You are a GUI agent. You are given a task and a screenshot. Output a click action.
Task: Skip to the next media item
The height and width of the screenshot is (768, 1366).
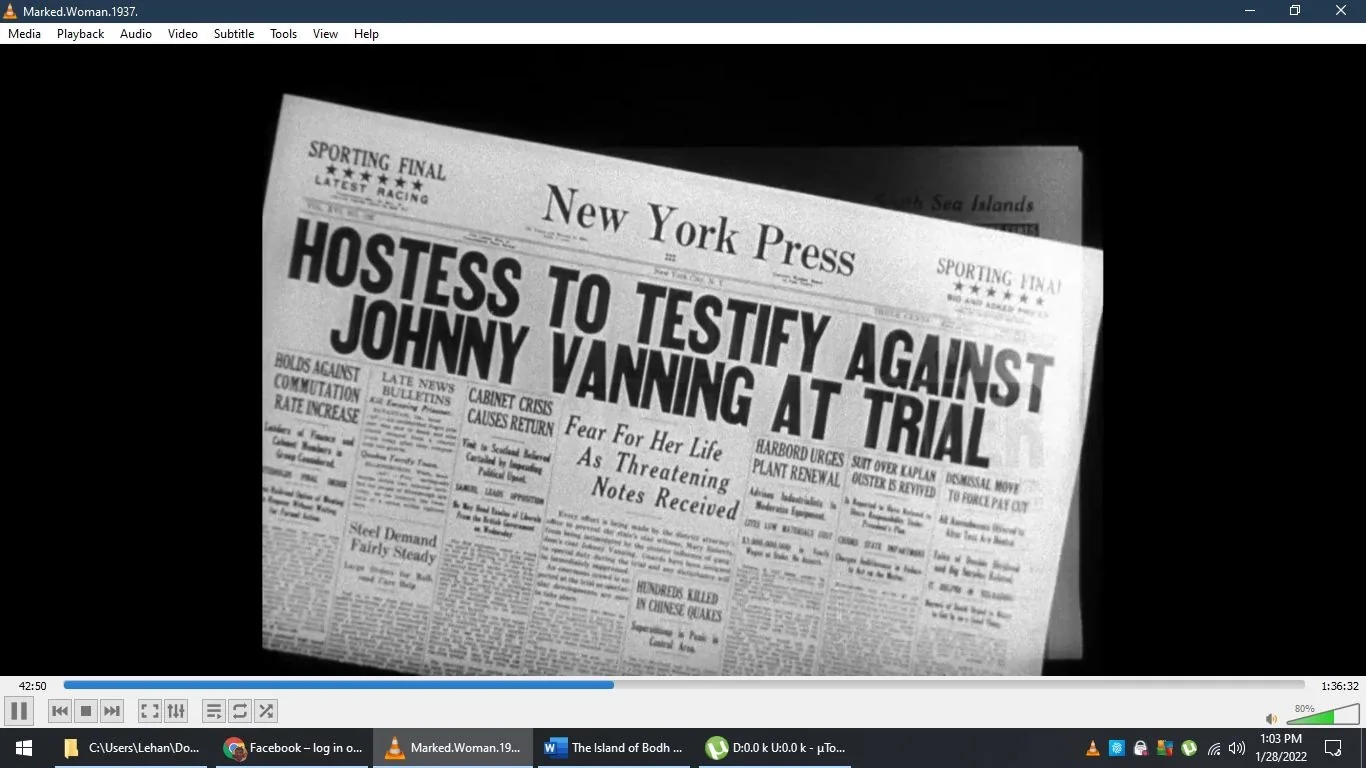[112, 711]
